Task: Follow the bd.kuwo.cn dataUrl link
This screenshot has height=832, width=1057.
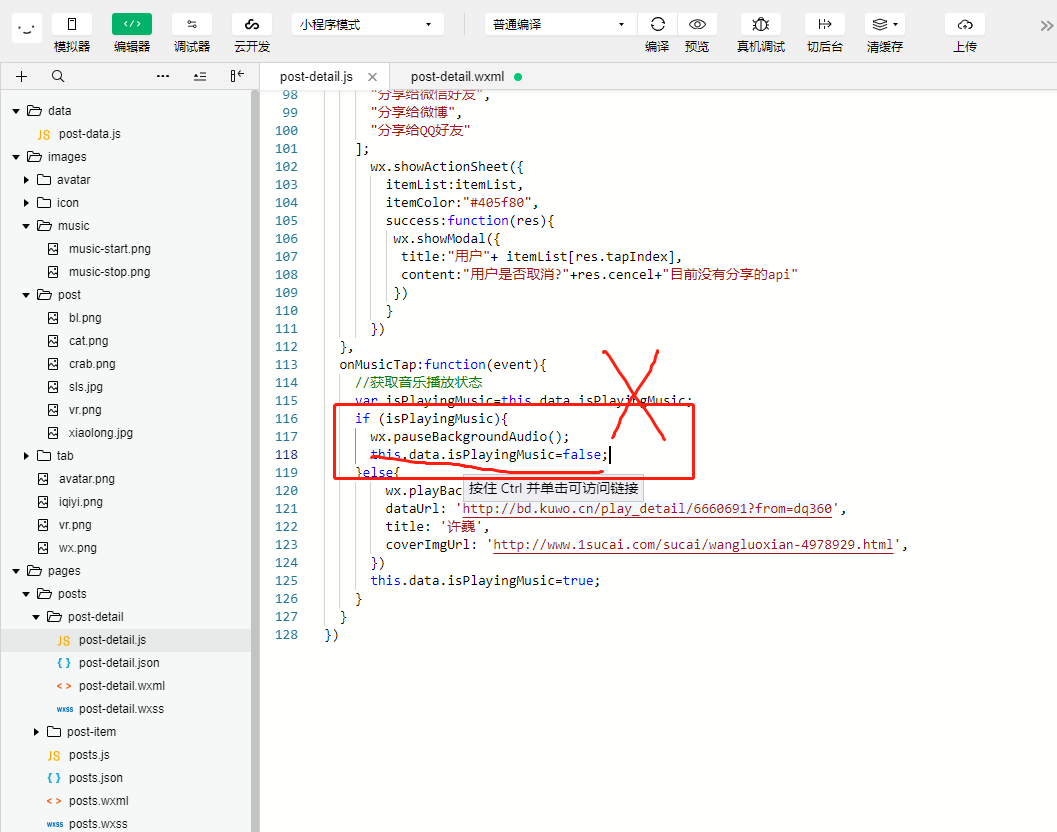Action: (647, 508)
